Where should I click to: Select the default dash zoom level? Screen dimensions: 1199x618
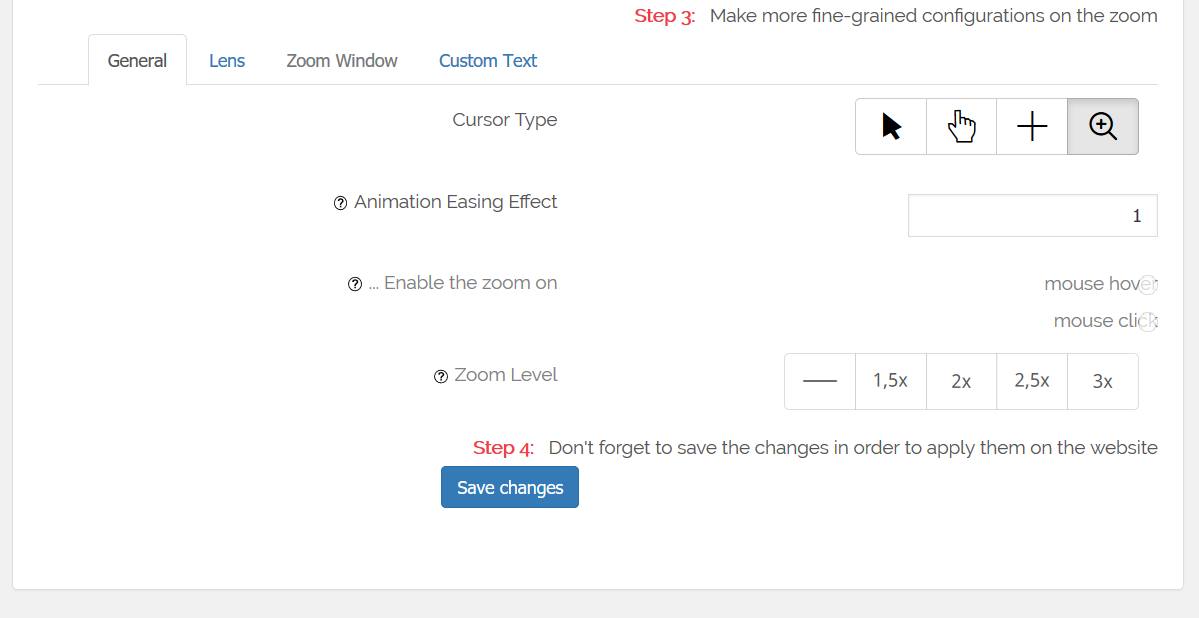pos(820,381)
